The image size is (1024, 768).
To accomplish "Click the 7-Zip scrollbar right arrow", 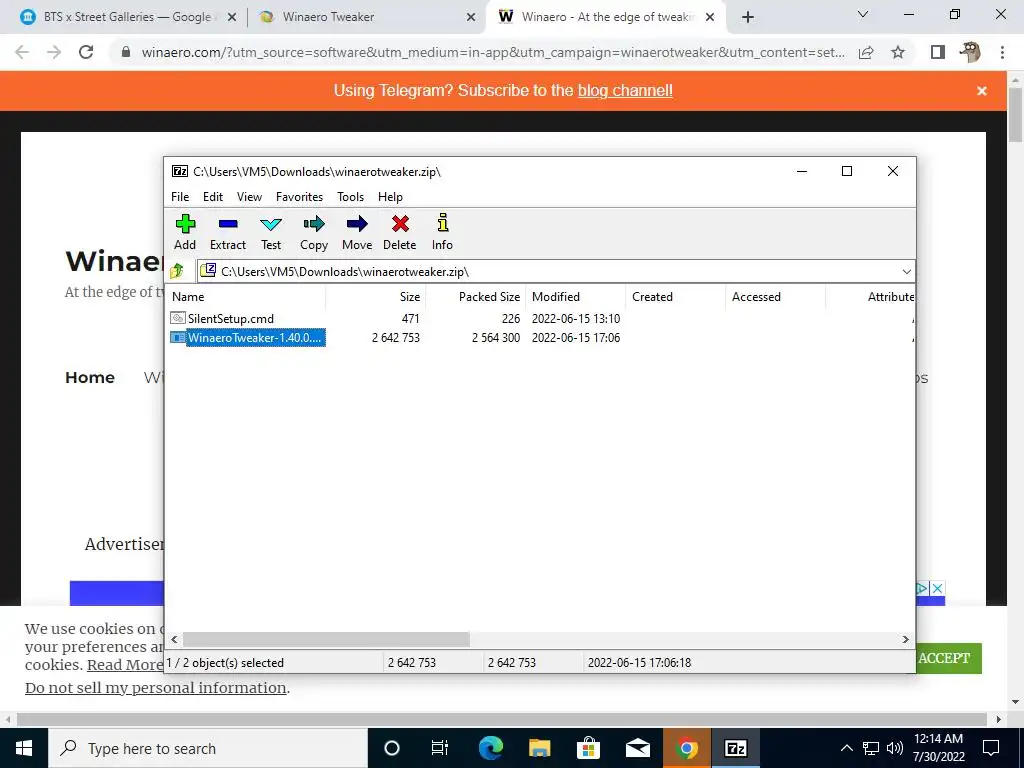I will click(906, 639).
